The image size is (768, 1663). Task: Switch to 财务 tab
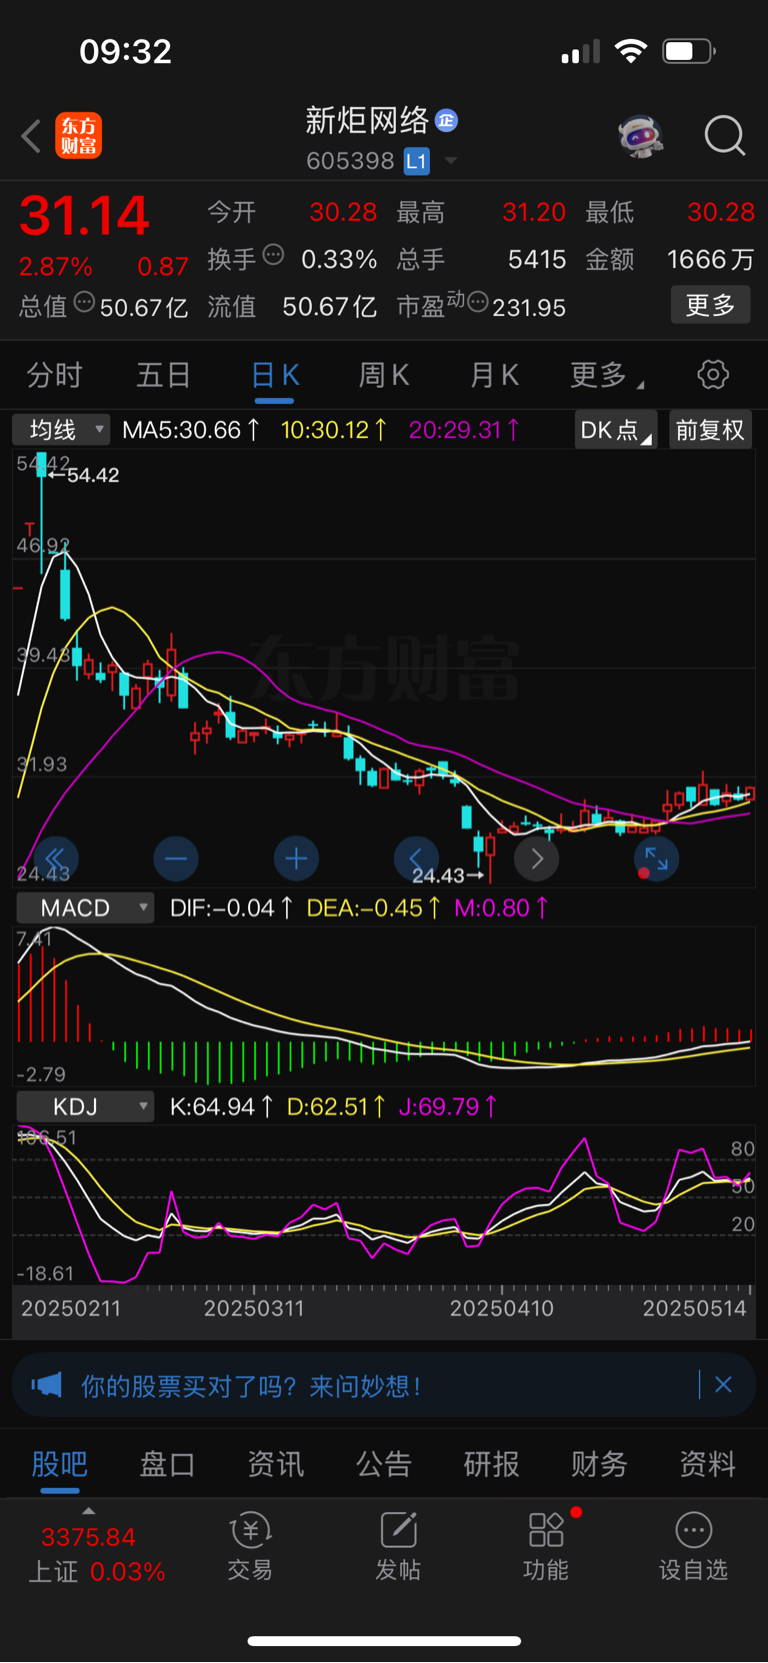pos(600,1464)
